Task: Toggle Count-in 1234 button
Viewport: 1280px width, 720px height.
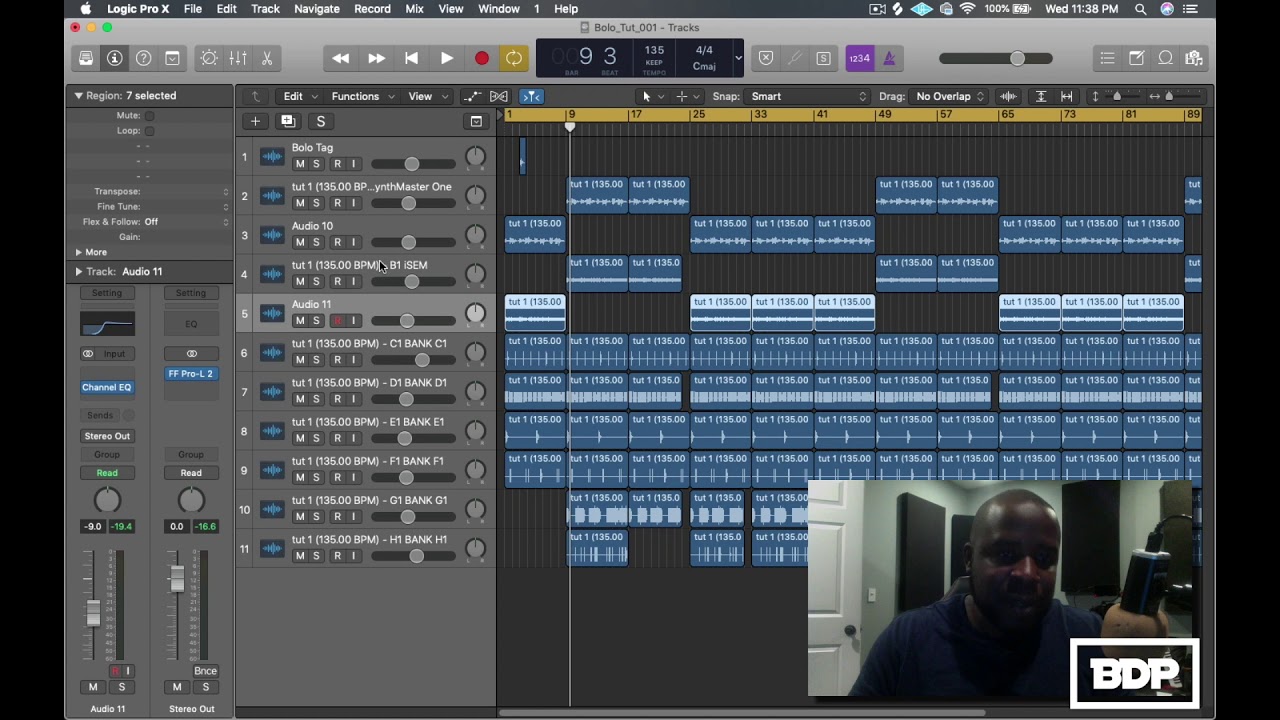Action: coord(859,58)
